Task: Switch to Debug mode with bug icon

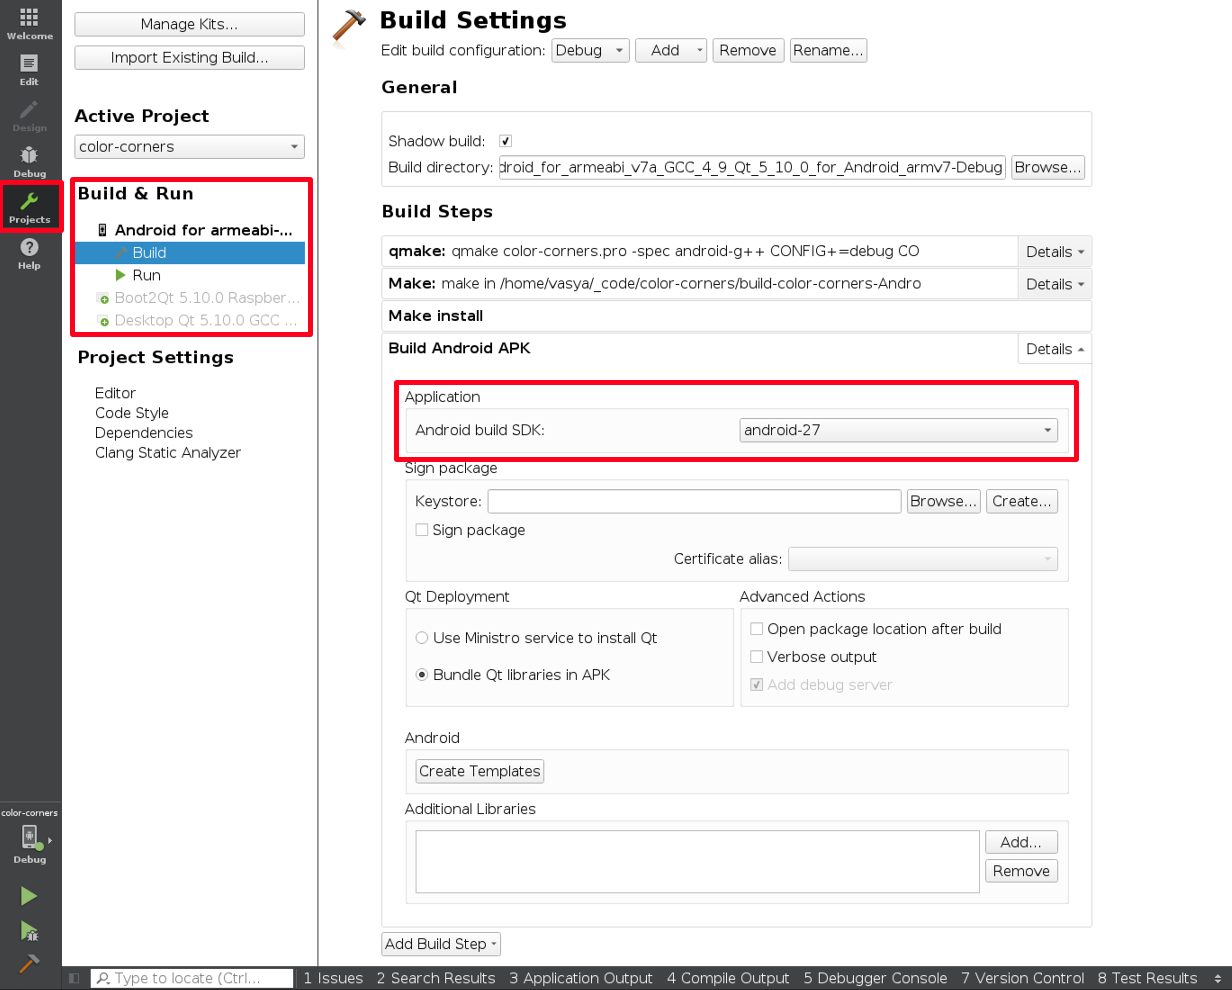Action: (x=30, y=161)
